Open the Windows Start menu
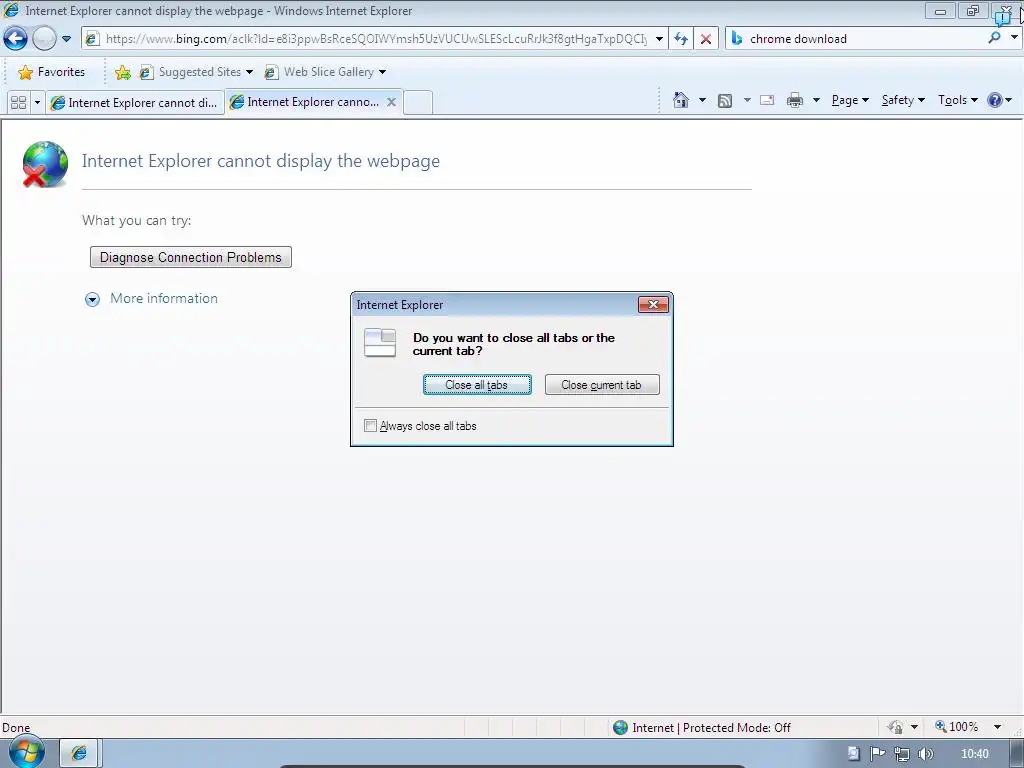 [x=26, y=753]
